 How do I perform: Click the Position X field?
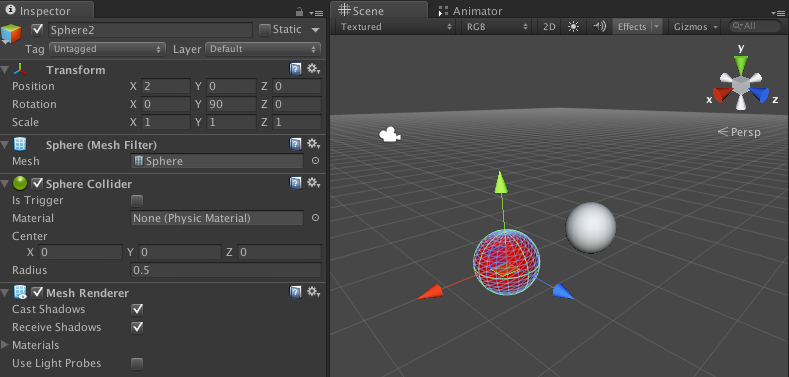point(166,86)
